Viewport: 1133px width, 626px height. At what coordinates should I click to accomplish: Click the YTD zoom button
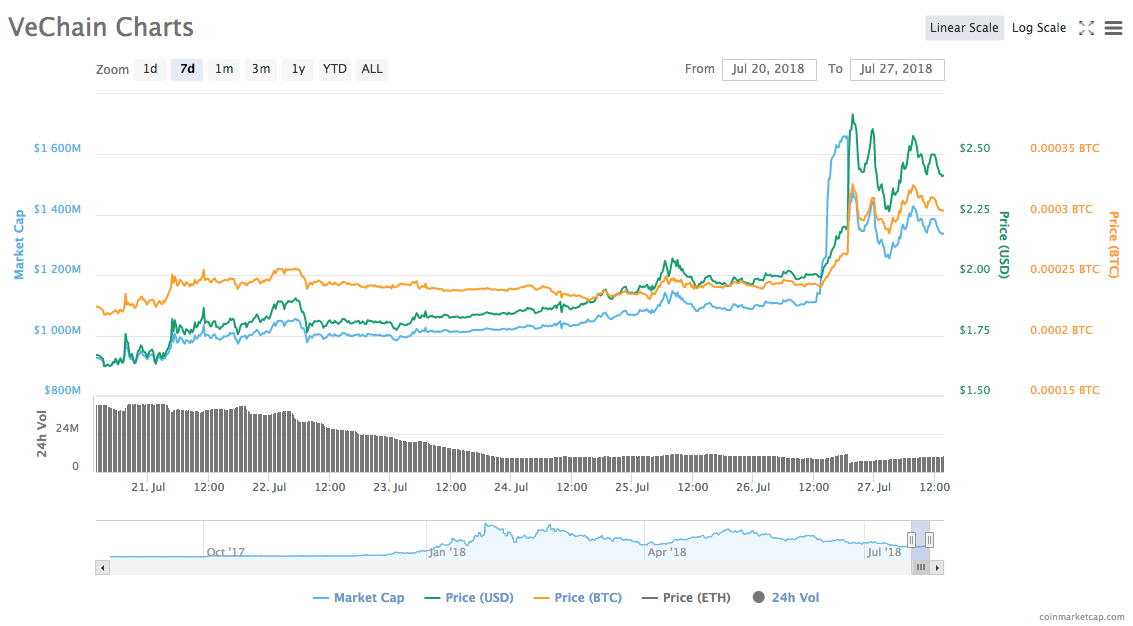coord(335,69)
